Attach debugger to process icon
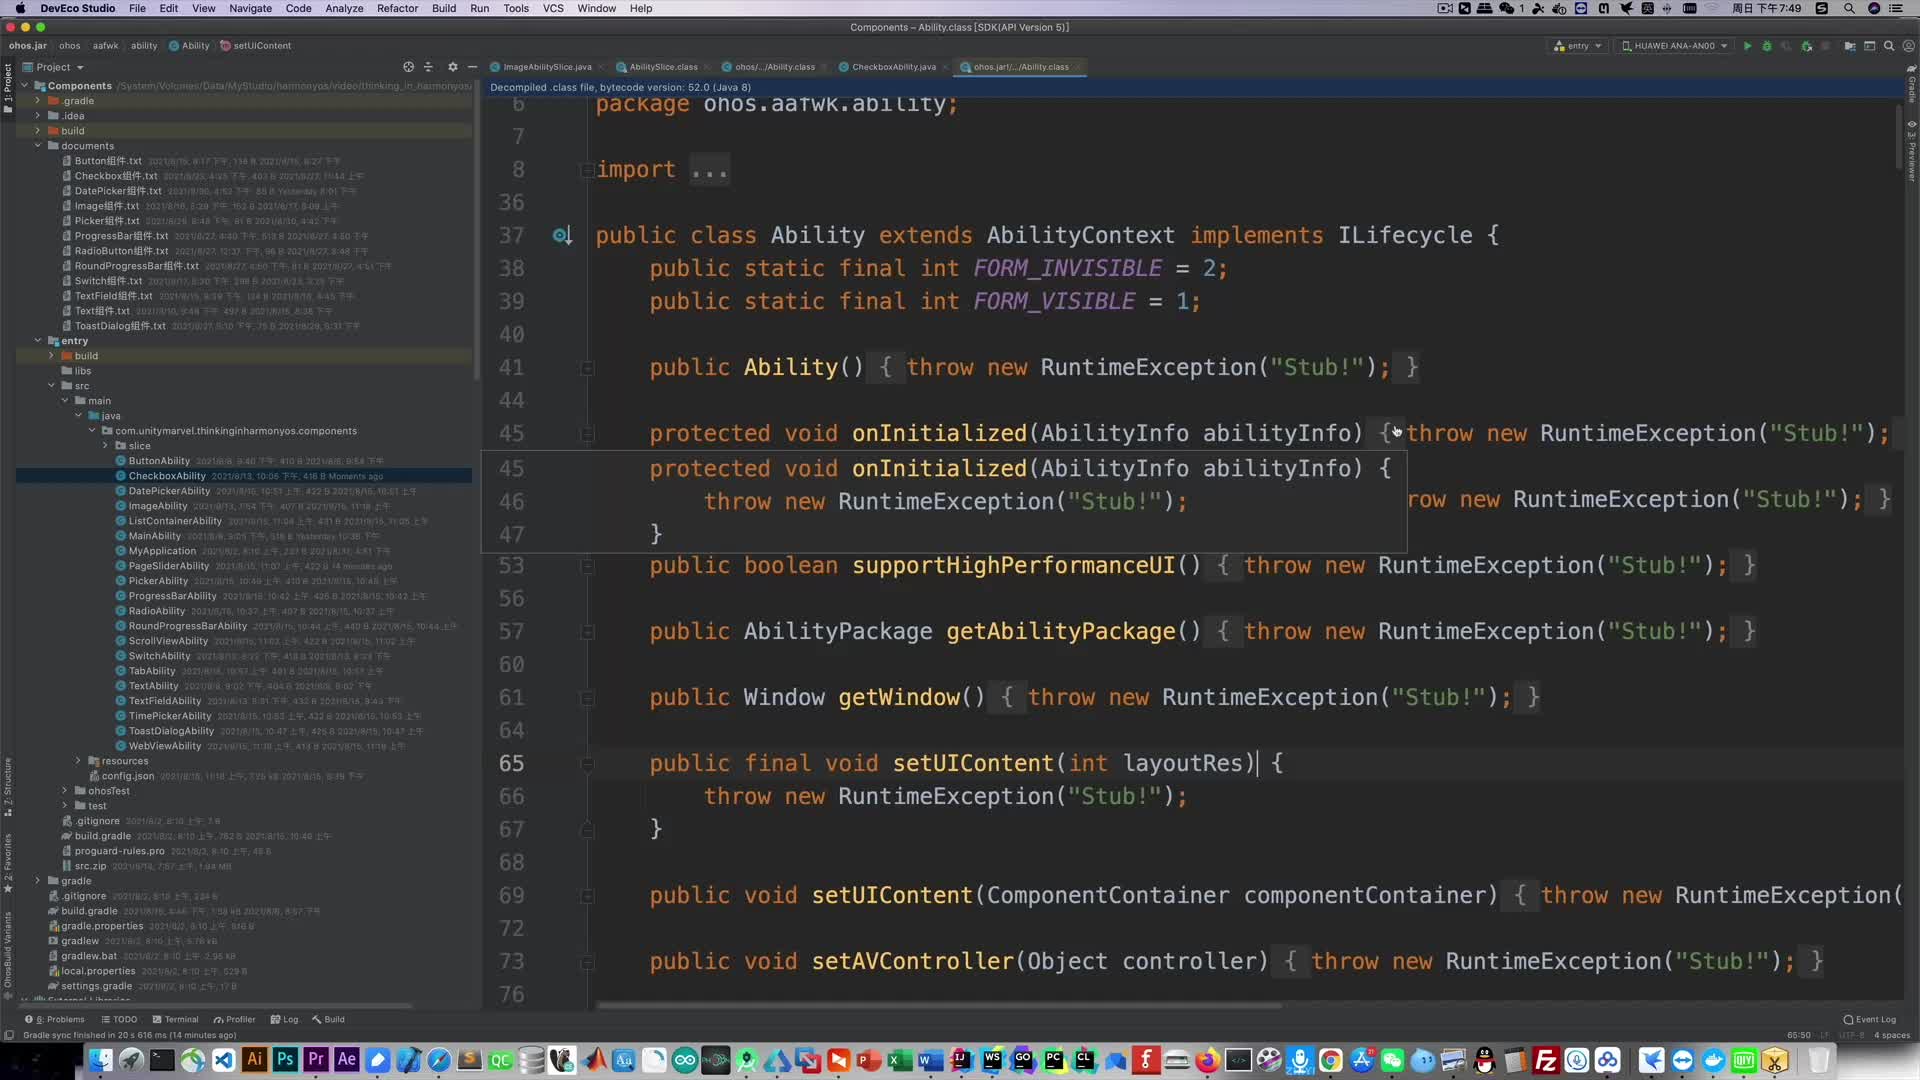 pyautogui.click(x=1807, y=46)
